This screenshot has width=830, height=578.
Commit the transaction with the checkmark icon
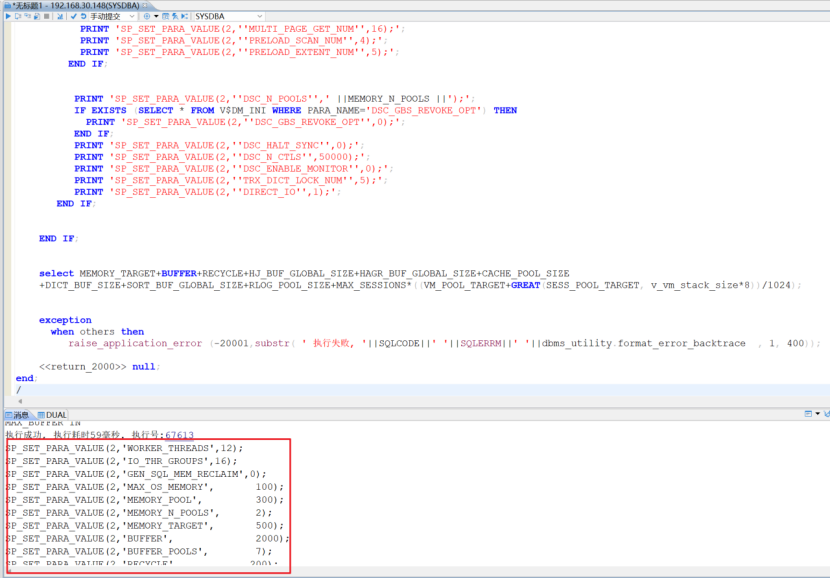(x=74, y=16)
